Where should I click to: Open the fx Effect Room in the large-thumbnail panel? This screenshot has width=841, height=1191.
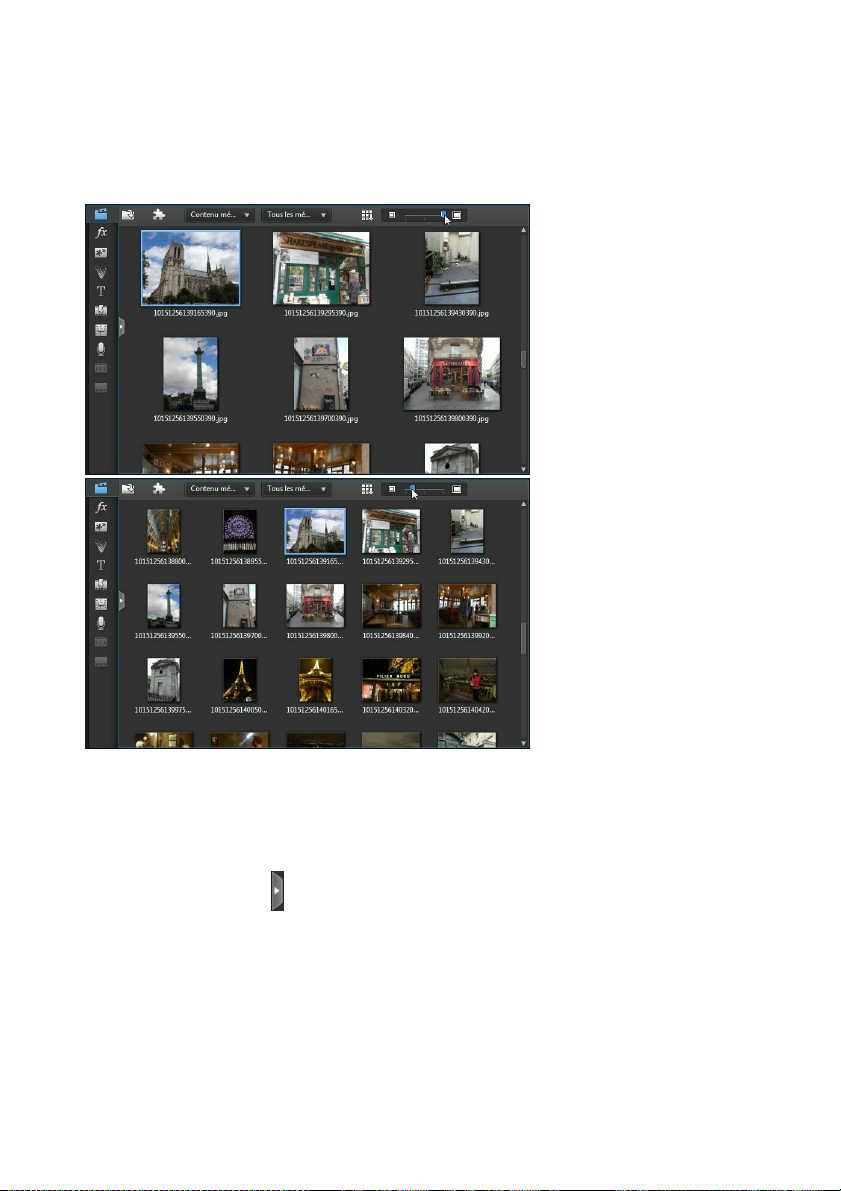tap(100, 233)
